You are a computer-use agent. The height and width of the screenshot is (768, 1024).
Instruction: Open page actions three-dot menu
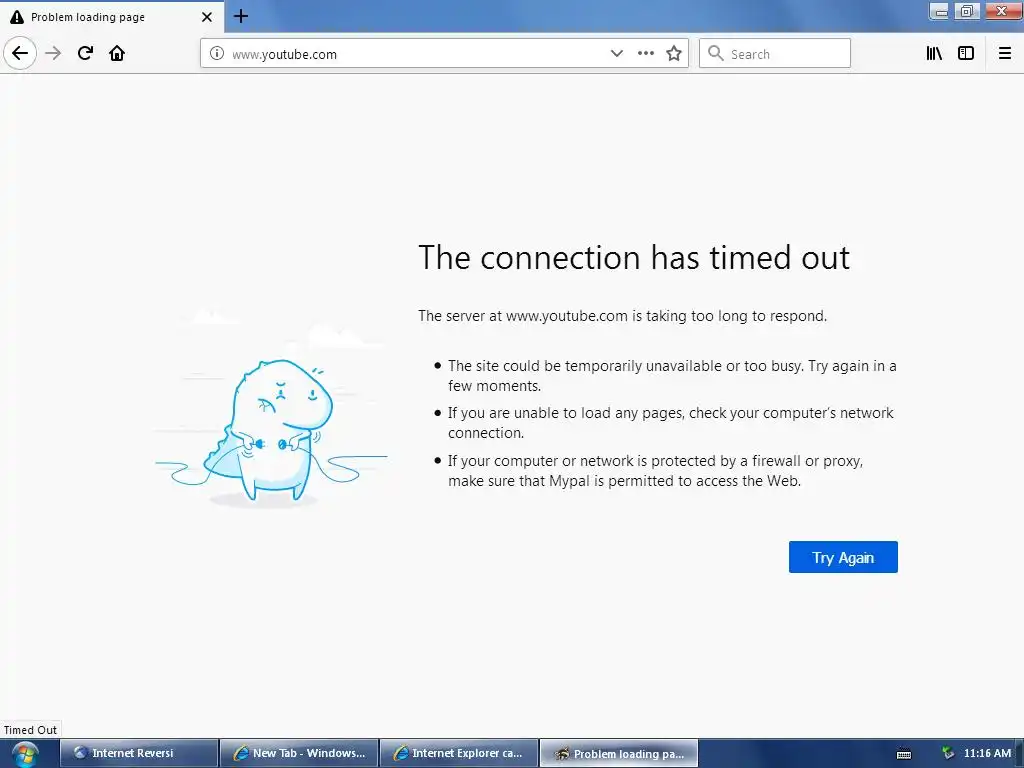tap(646, 54)
